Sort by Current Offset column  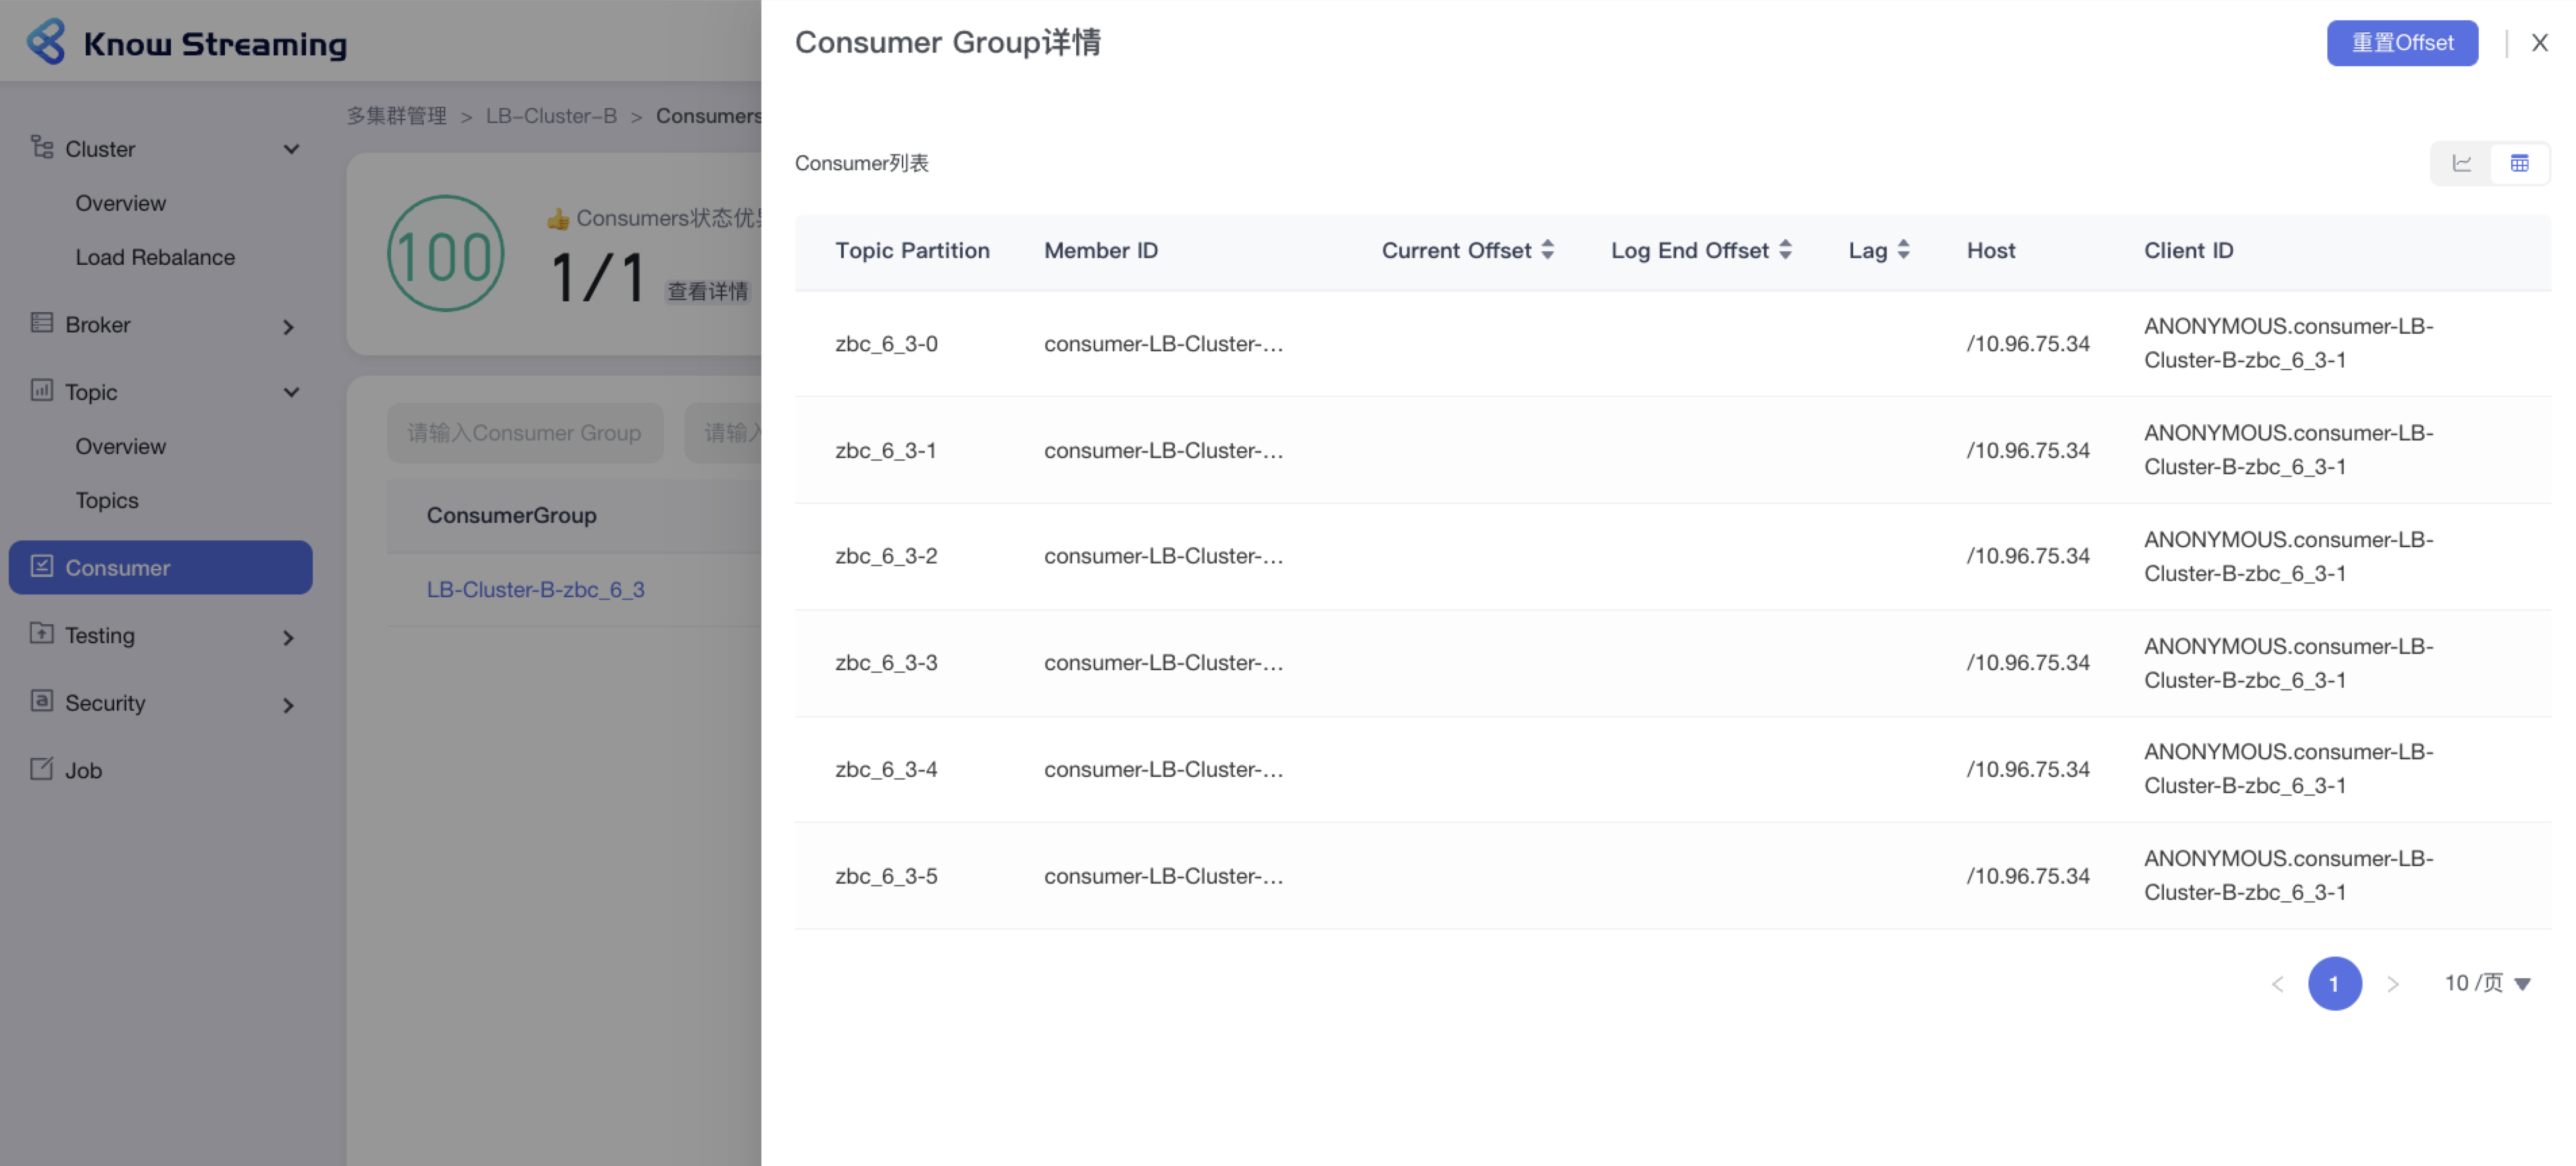click(x=1547, y=250)
